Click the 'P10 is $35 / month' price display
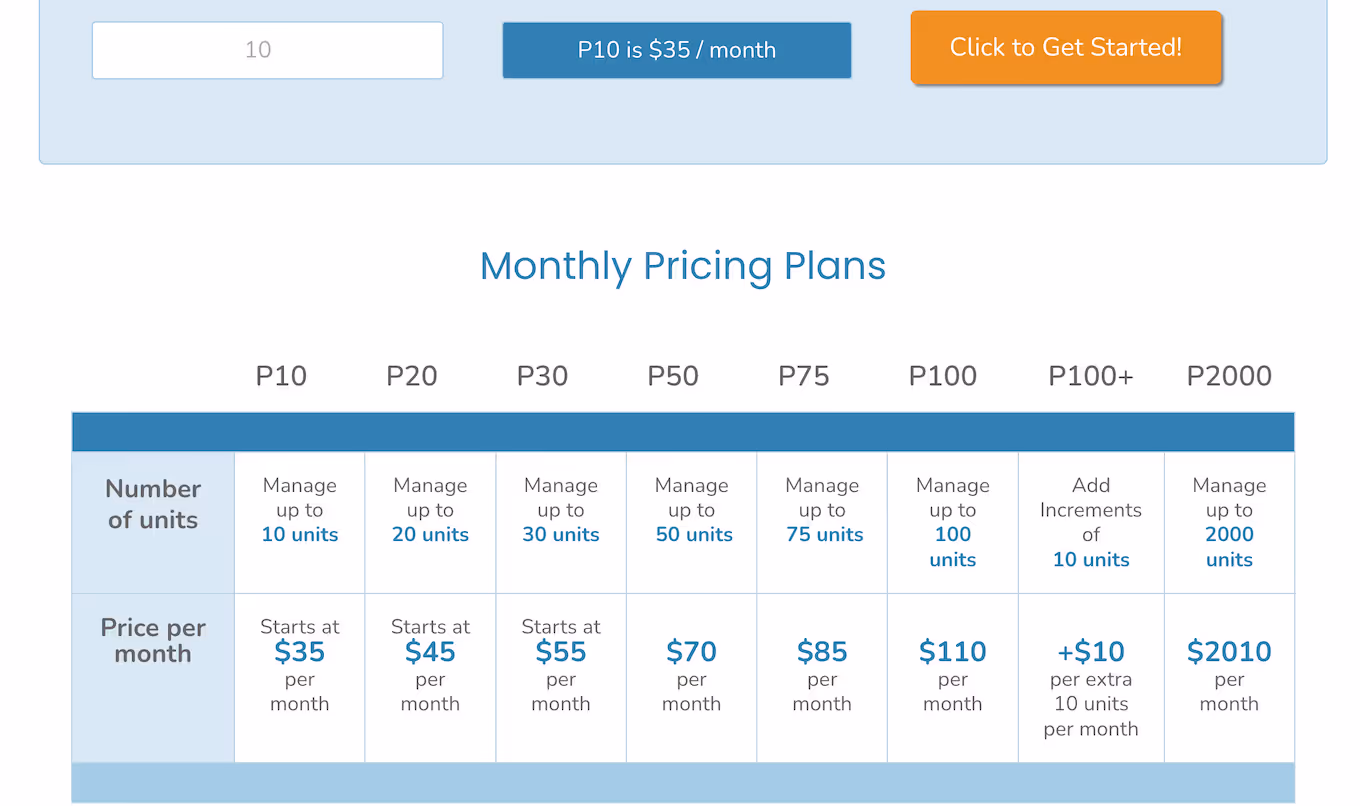Screen dimensions: 1360x806 676,49
